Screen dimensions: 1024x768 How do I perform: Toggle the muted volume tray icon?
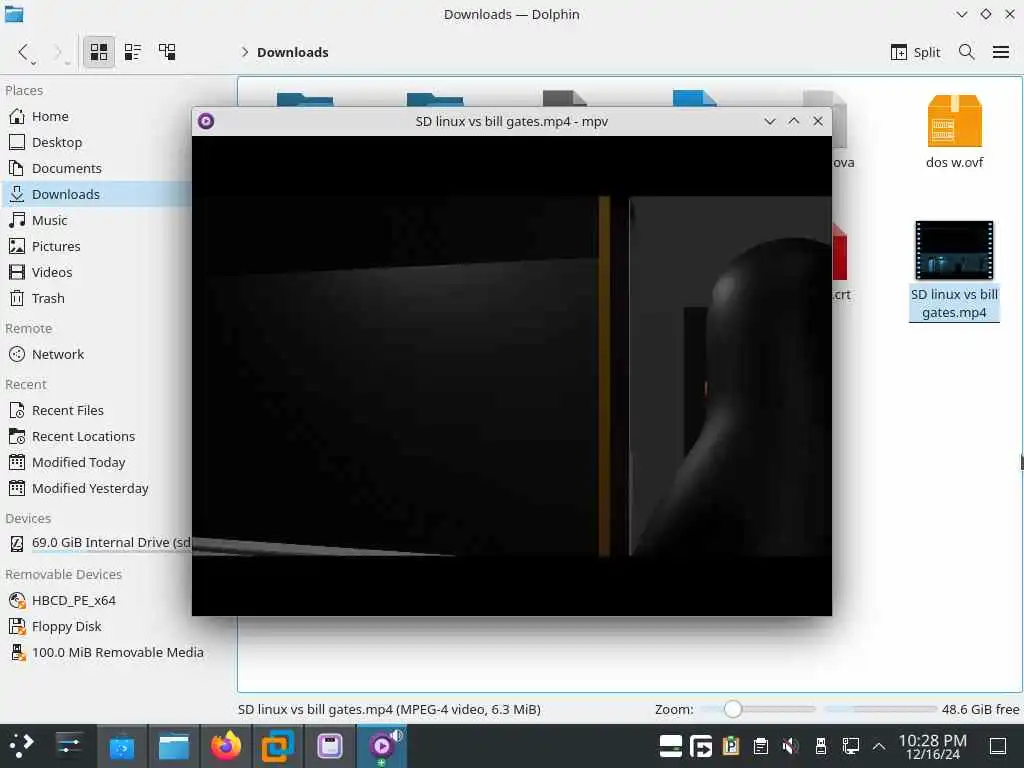[790, 745]
